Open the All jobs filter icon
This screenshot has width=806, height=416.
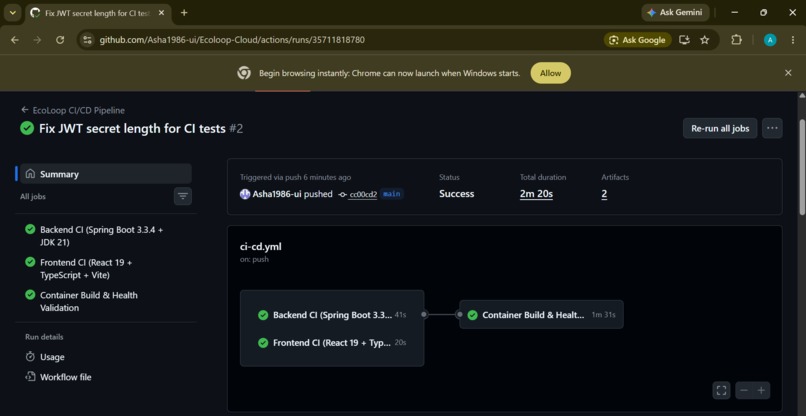coord(182,196)
